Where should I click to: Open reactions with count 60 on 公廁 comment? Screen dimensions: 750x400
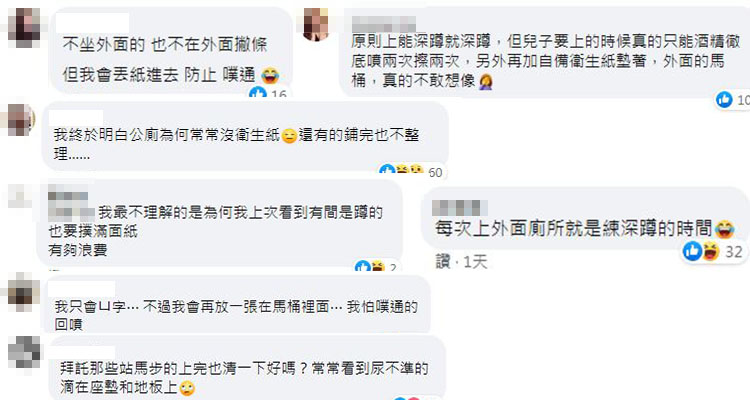pyautogui.click(x=411, y=171)
